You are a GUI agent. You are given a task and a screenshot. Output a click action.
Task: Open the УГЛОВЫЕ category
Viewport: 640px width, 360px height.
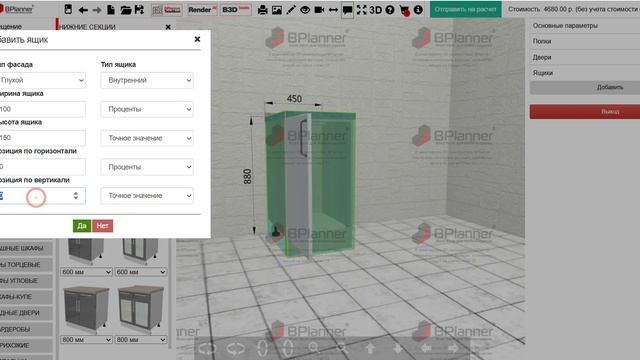[x=26, y=281]
